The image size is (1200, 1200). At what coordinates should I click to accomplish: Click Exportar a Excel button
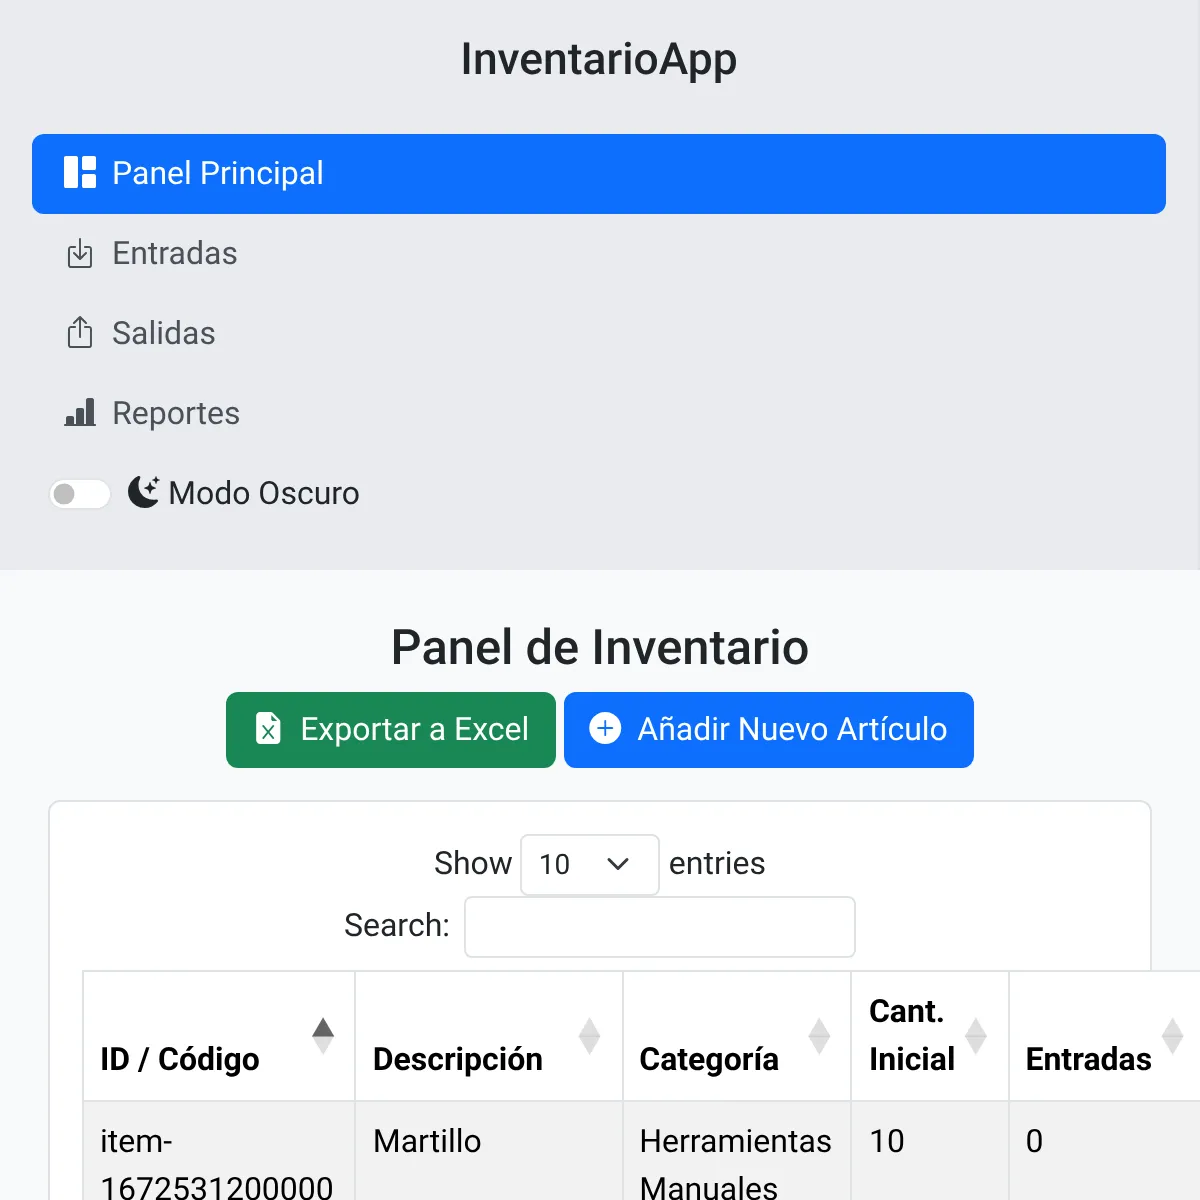click(391, 730)
